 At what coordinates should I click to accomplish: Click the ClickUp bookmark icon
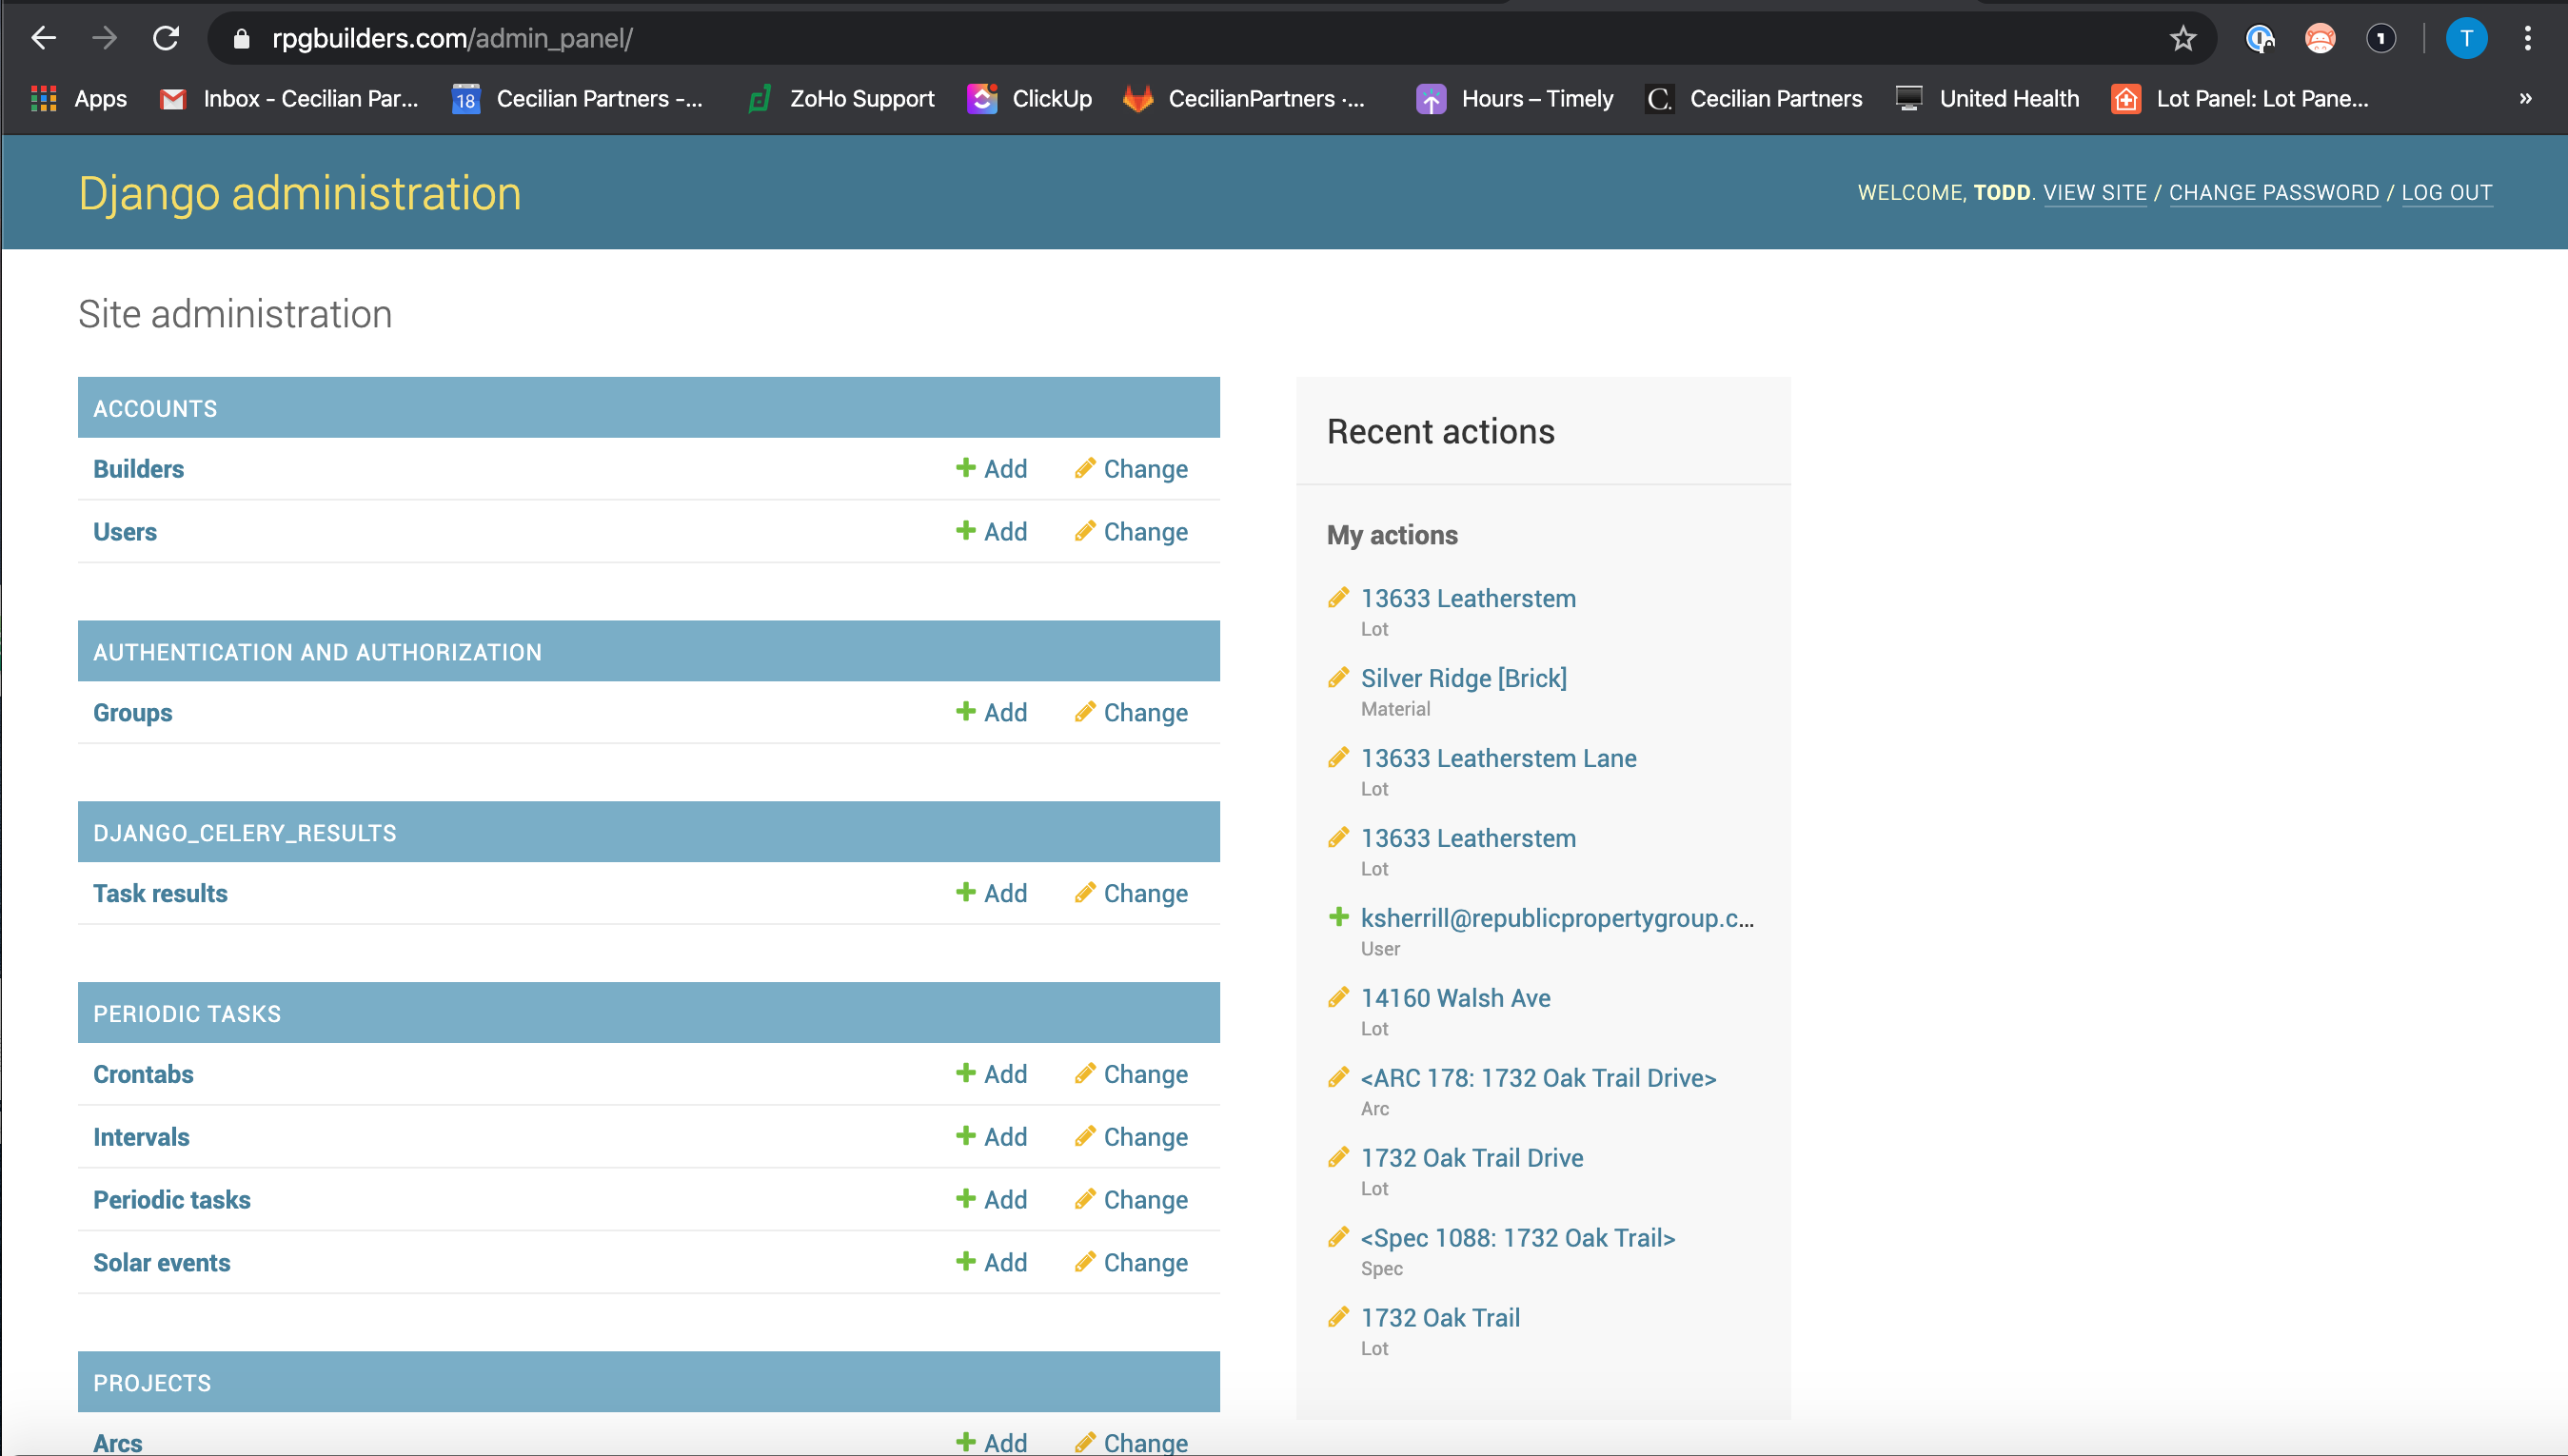pyautogui.click(x=982, y=98)
